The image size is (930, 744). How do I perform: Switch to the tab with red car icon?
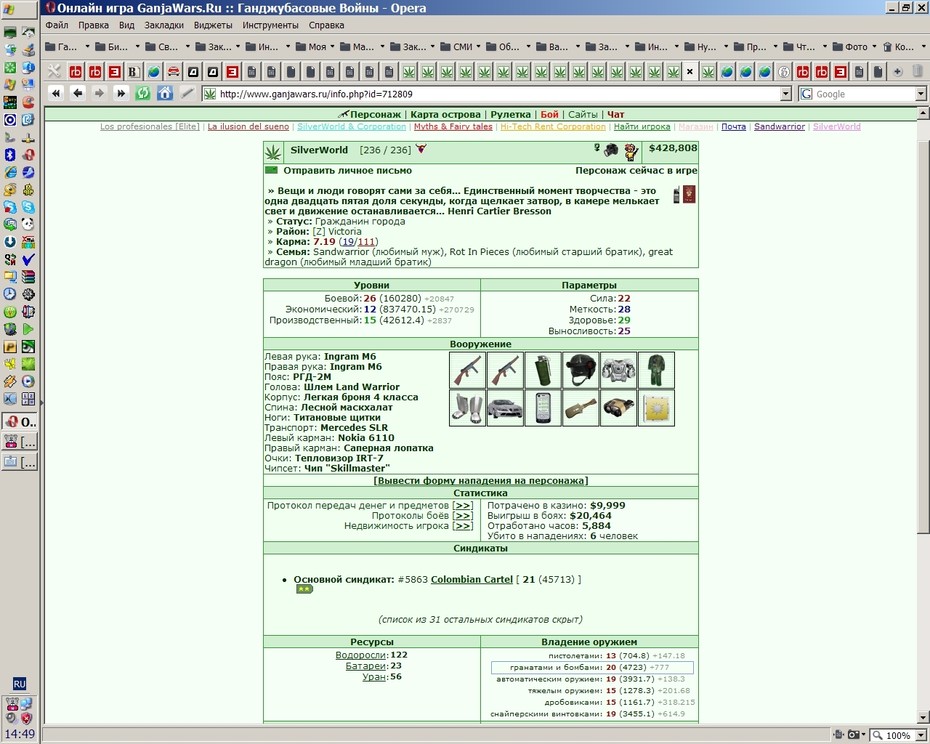173,72
